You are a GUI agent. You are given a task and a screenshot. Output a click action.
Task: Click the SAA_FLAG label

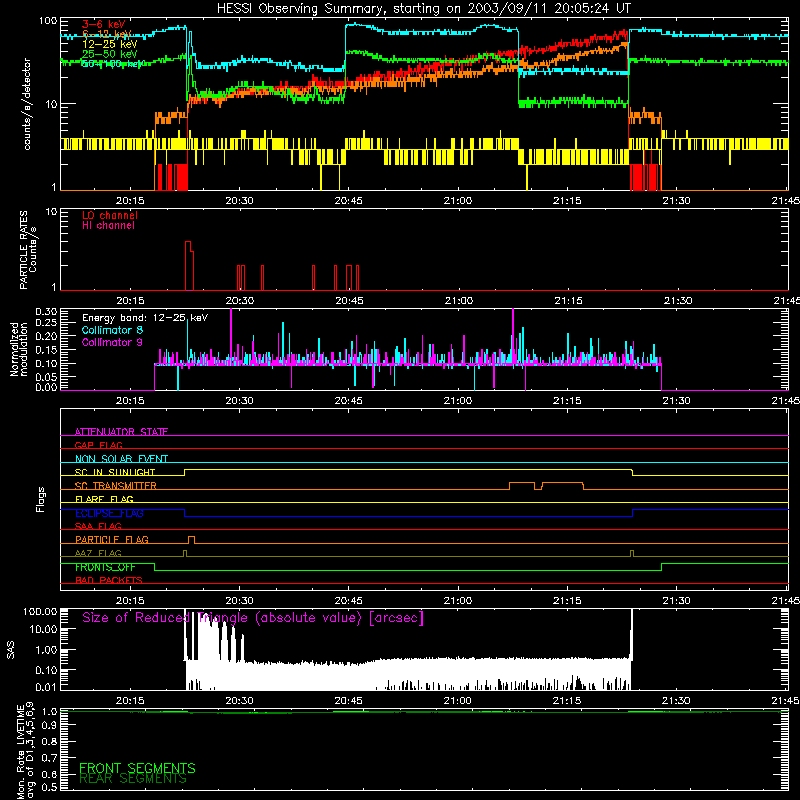point(98,526)
